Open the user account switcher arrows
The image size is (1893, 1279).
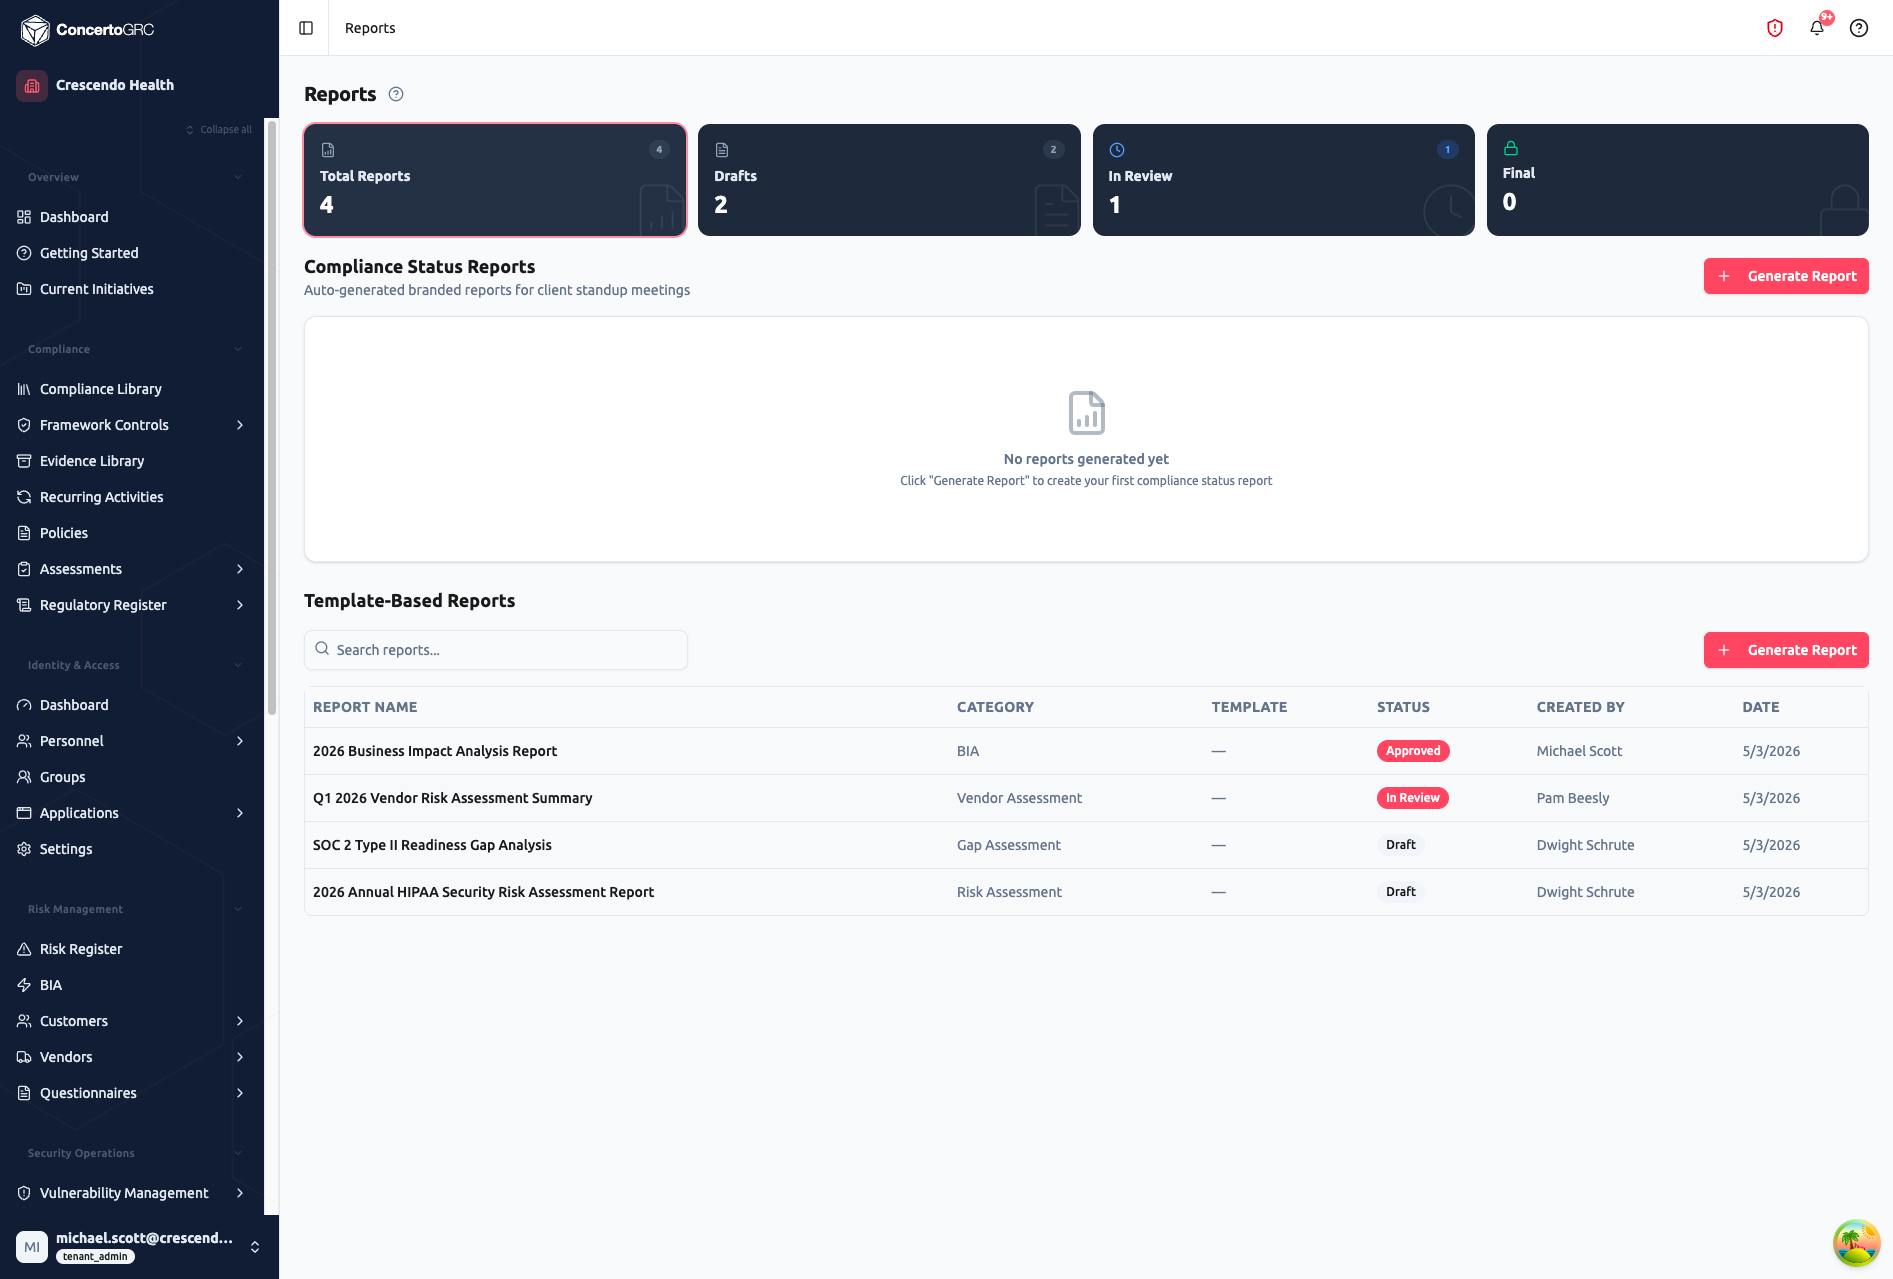pyautogui.click(x=255, y=1247)
